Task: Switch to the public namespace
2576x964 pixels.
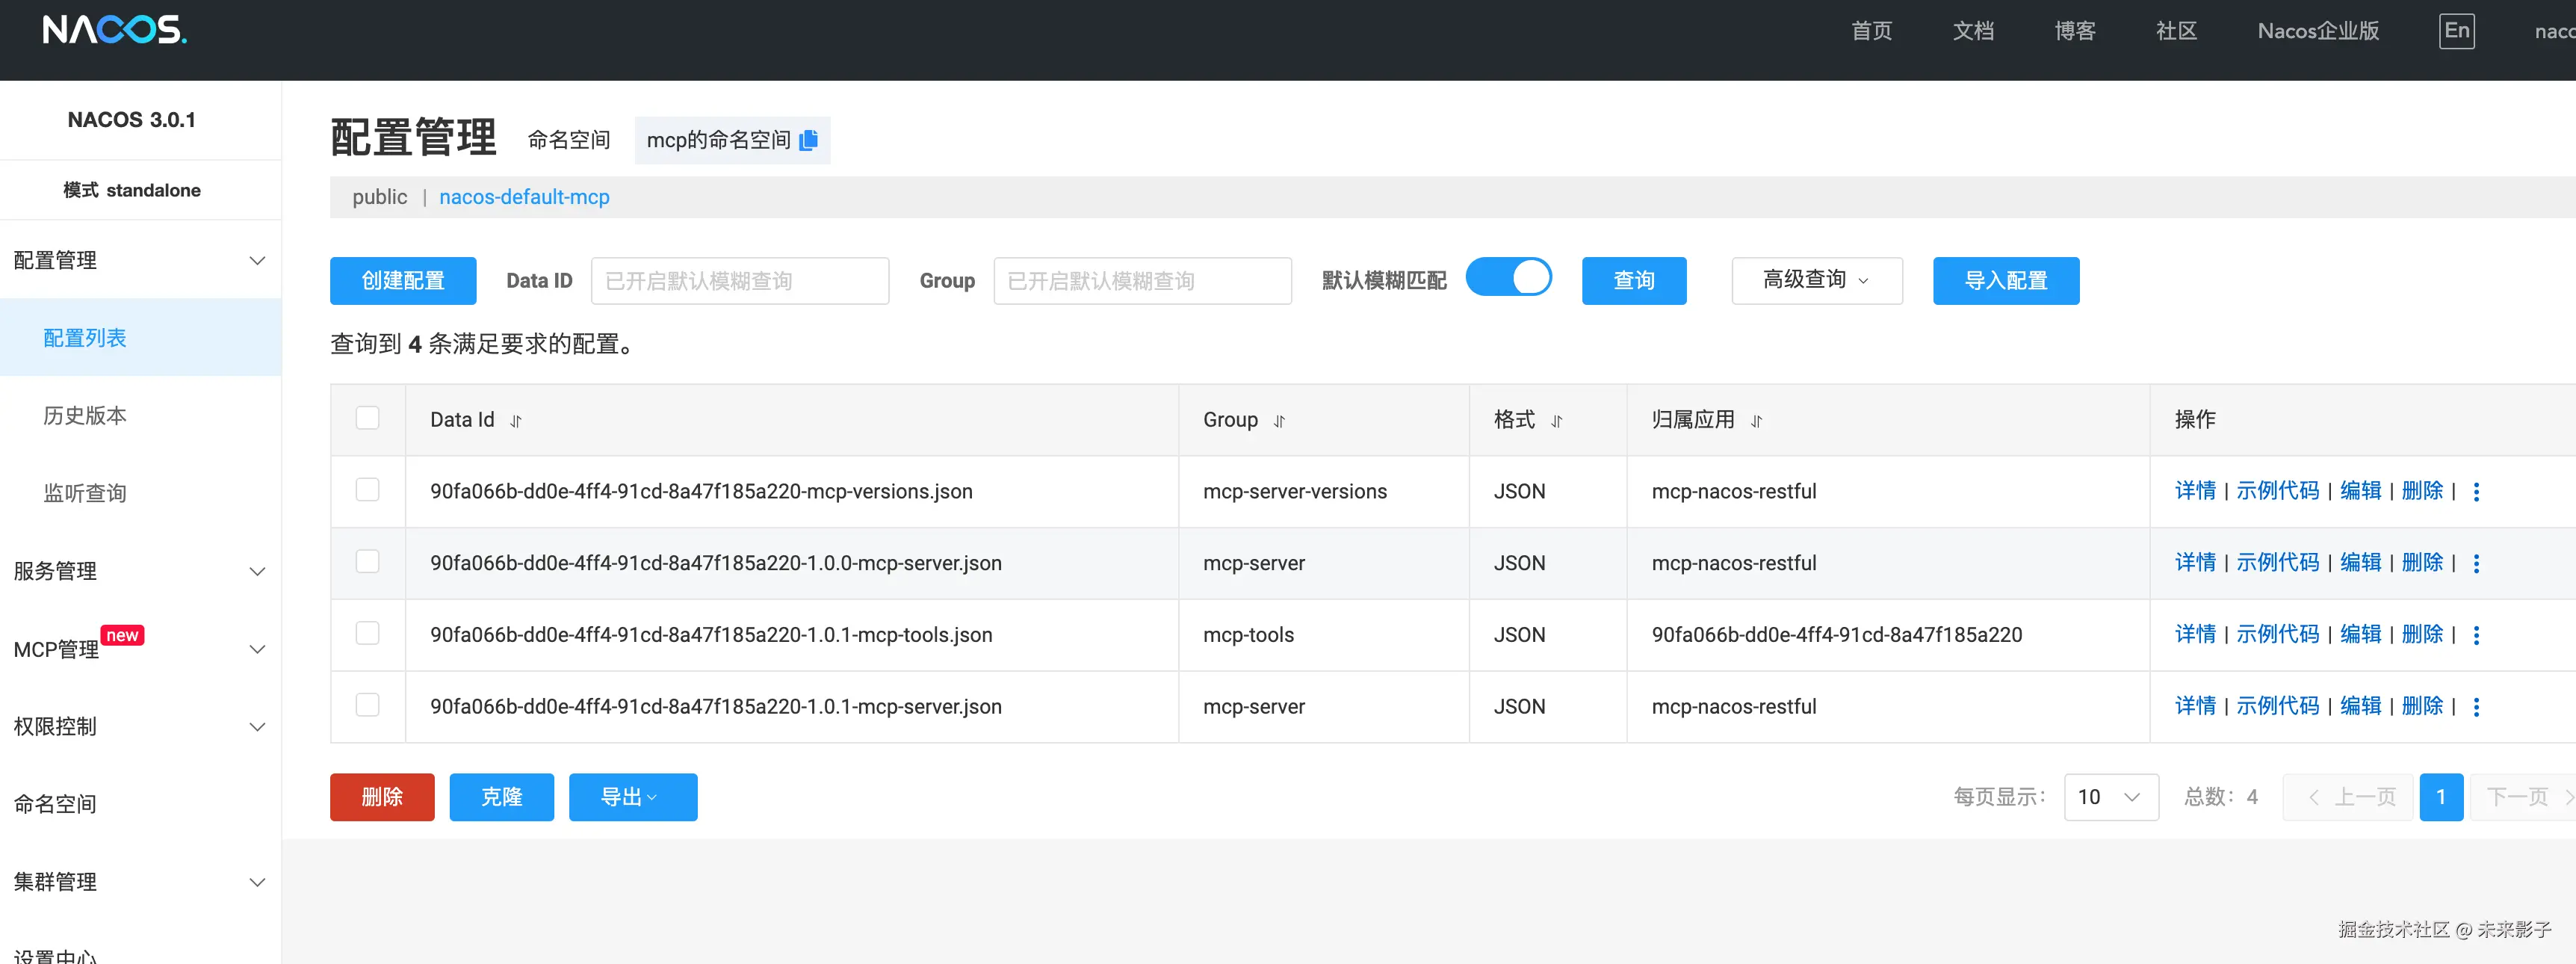Action: pyautogui.click(x=379, y=197)
